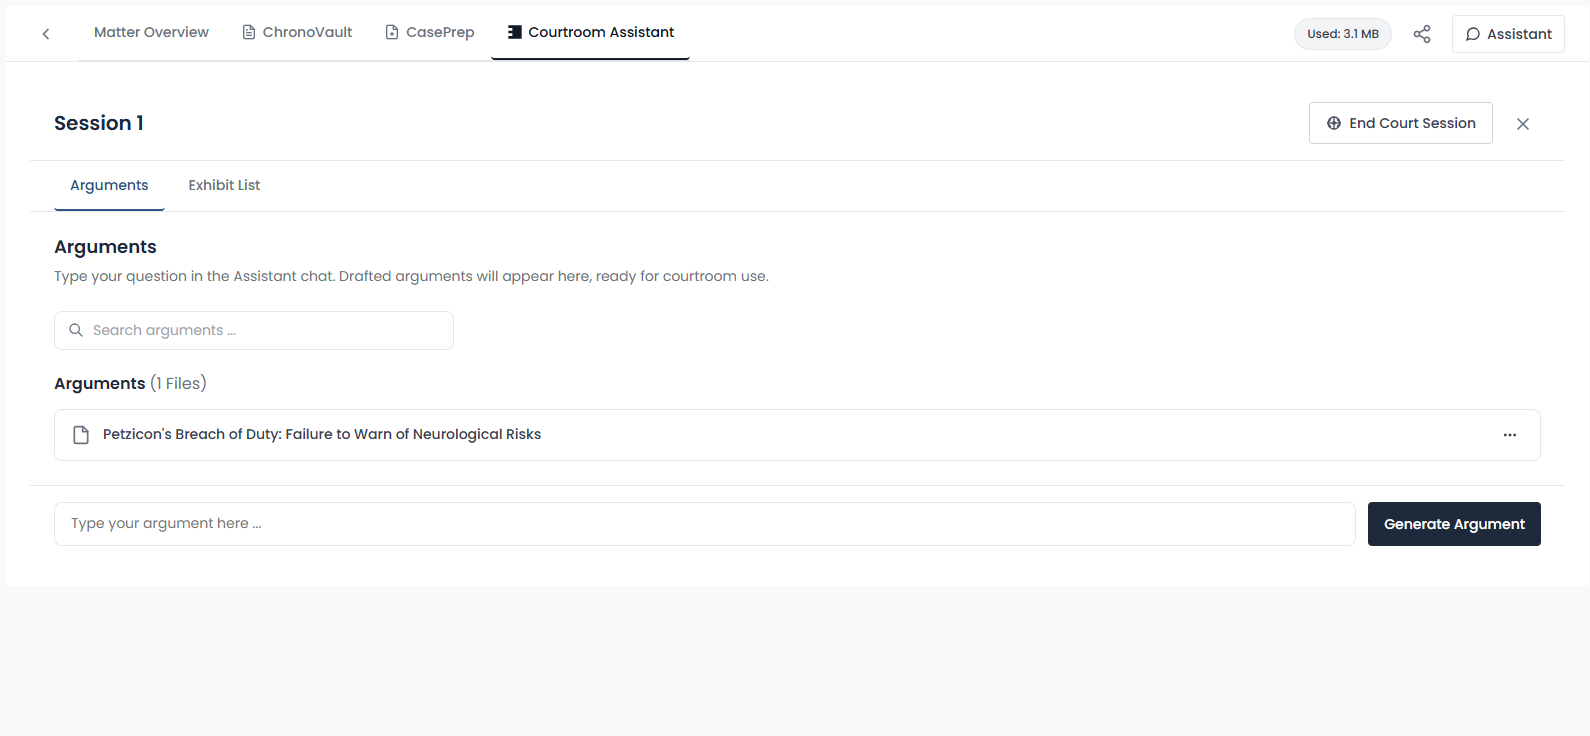Click the End Court Session button
1590x736 pixels.
(x=1400, y=122)
